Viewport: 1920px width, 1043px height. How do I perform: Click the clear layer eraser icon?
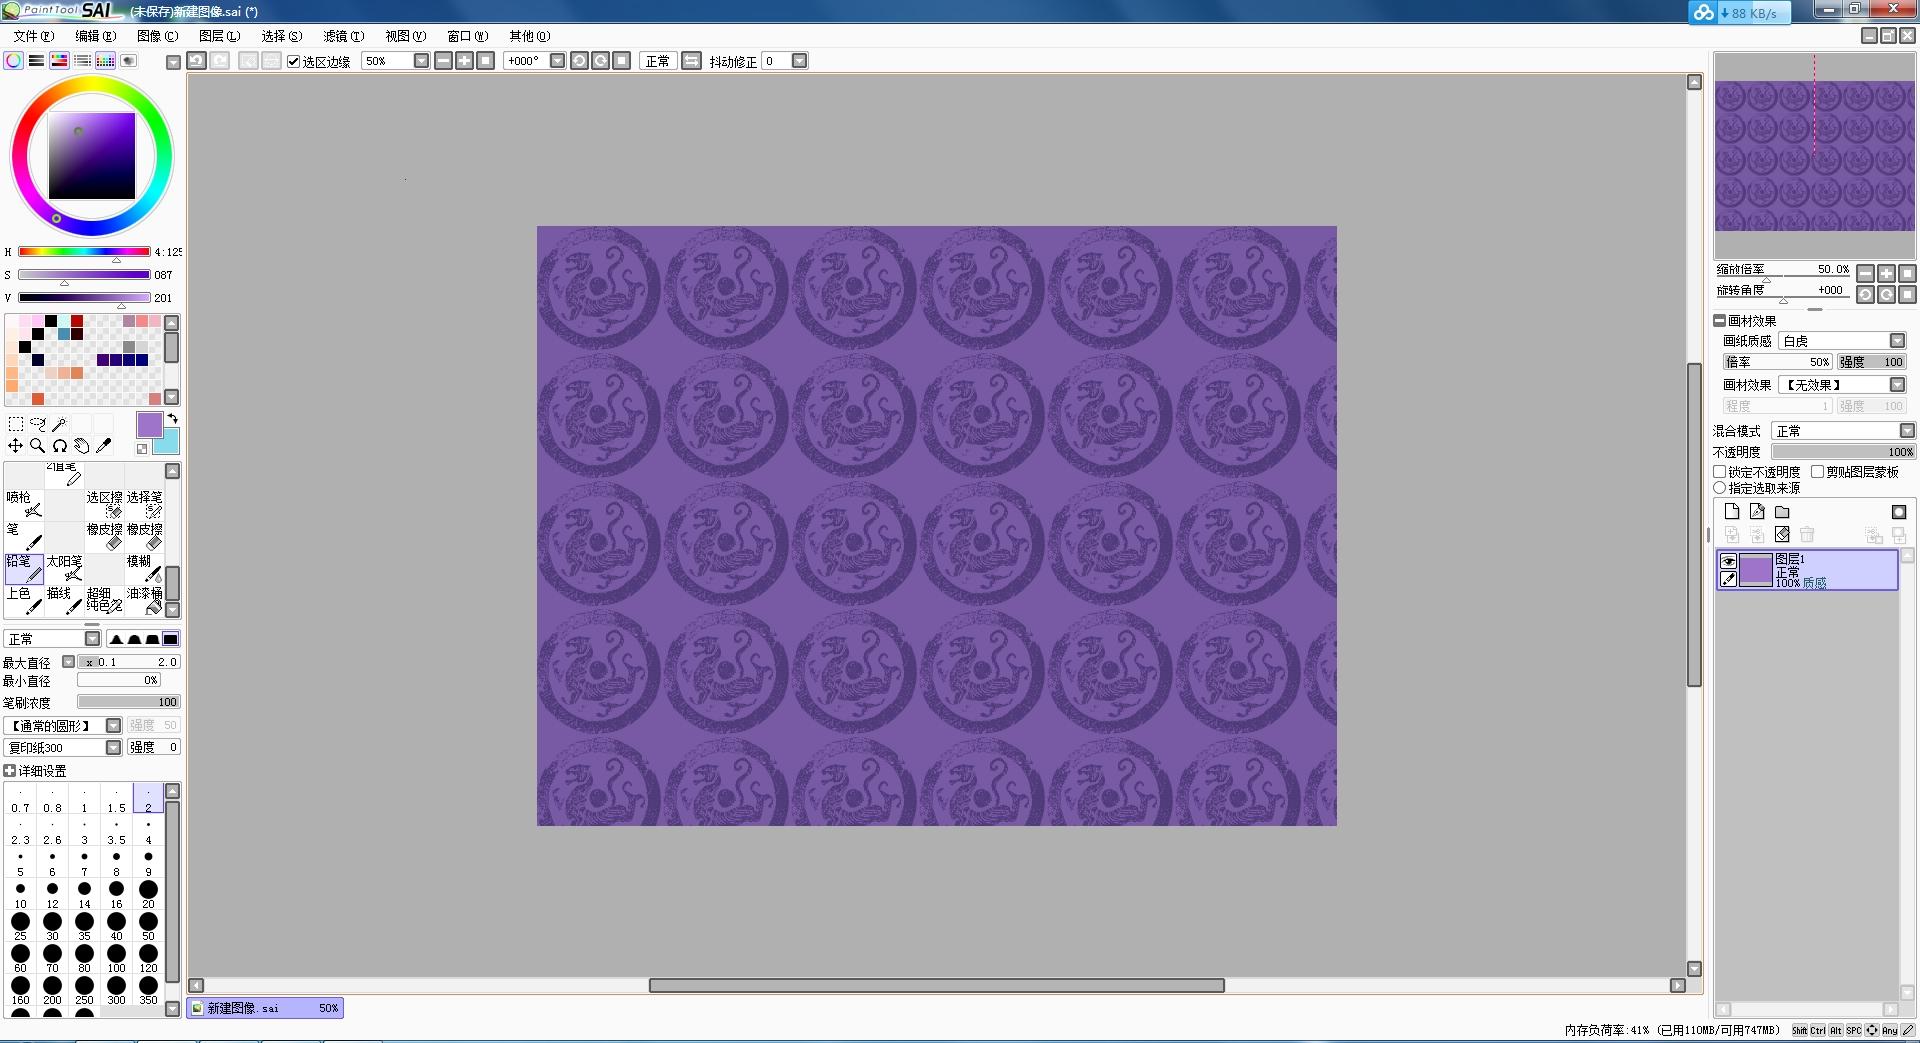1782,535
